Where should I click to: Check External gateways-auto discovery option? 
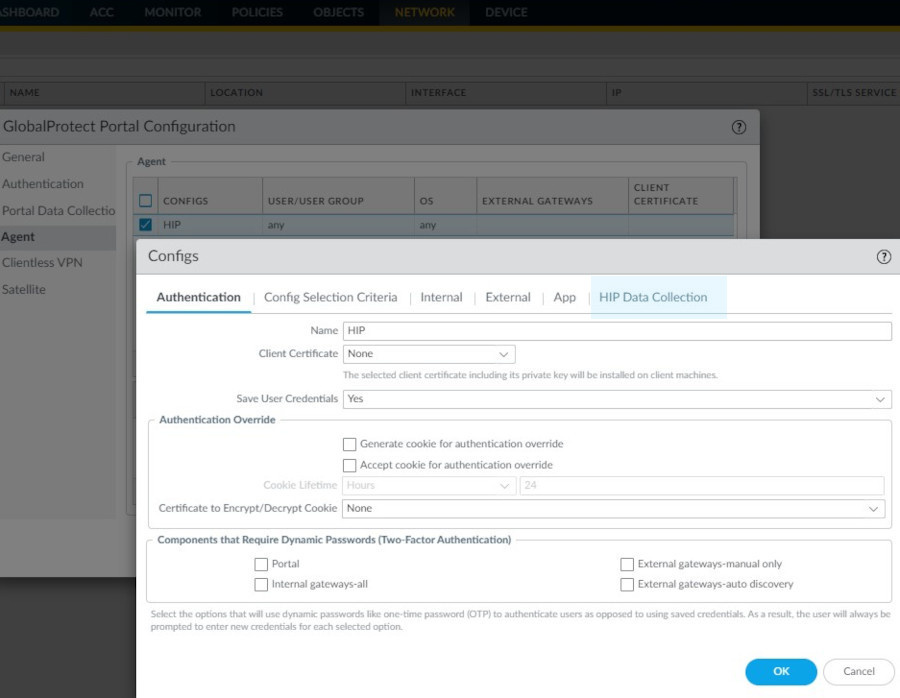point(627,584)
